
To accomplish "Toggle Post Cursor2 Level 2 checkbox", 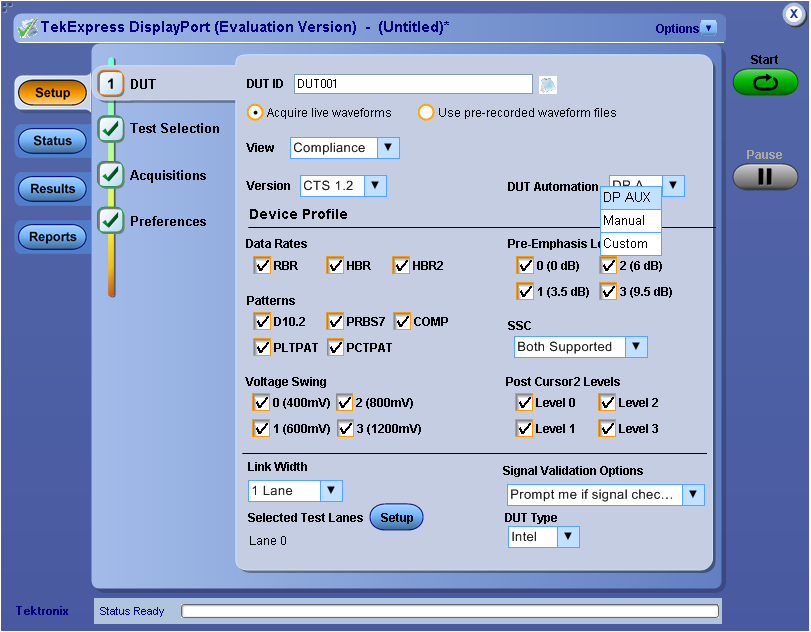I will coord(607,402).
